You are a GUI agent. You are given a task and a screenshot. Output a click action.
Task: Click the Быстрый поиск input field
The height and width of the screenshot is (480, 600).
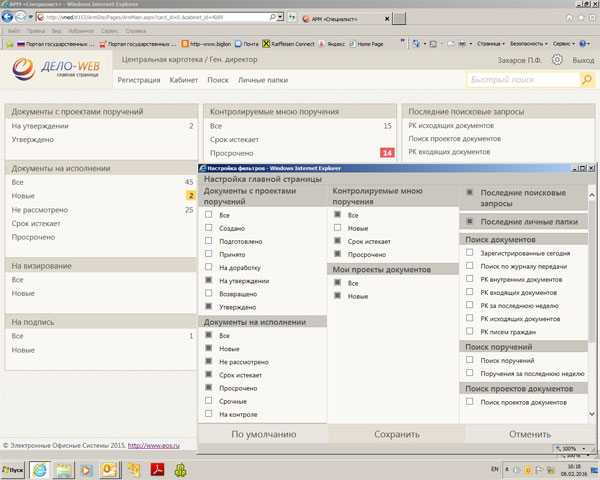523,80
